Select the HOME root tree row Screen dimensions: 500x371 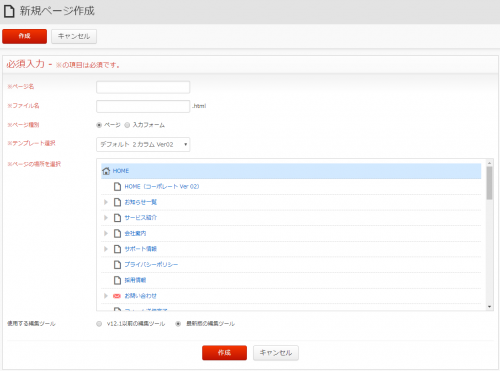click(291, 171)
